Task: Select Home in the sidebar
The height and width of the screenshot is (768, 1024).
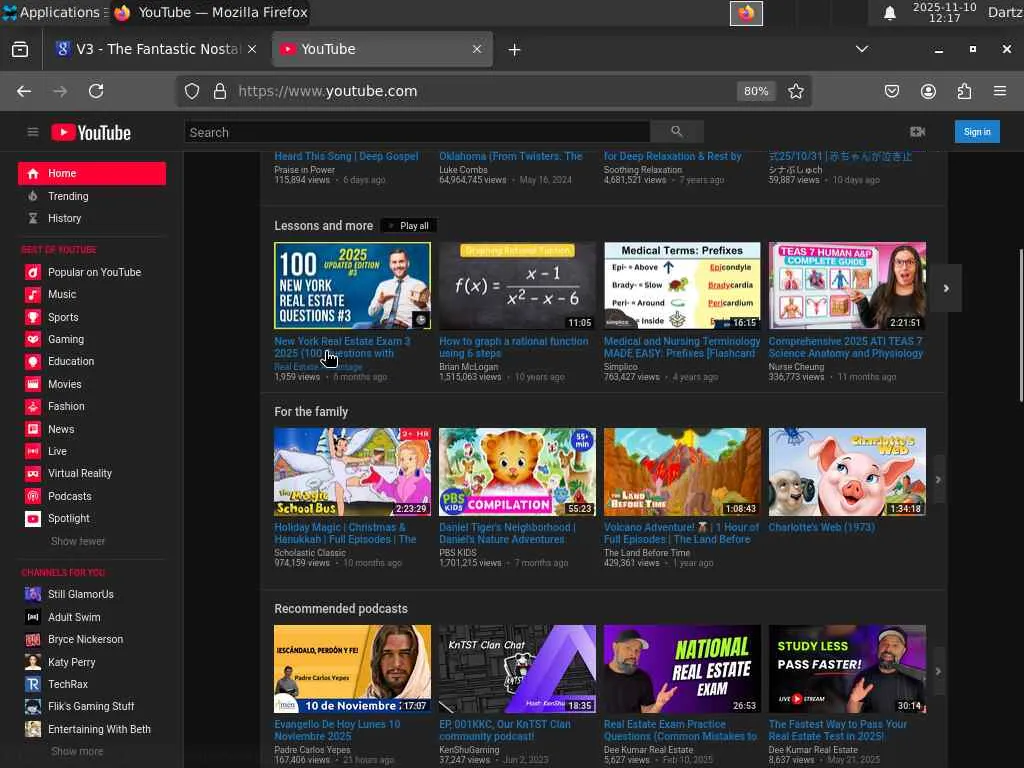Action: coord(91,173)
